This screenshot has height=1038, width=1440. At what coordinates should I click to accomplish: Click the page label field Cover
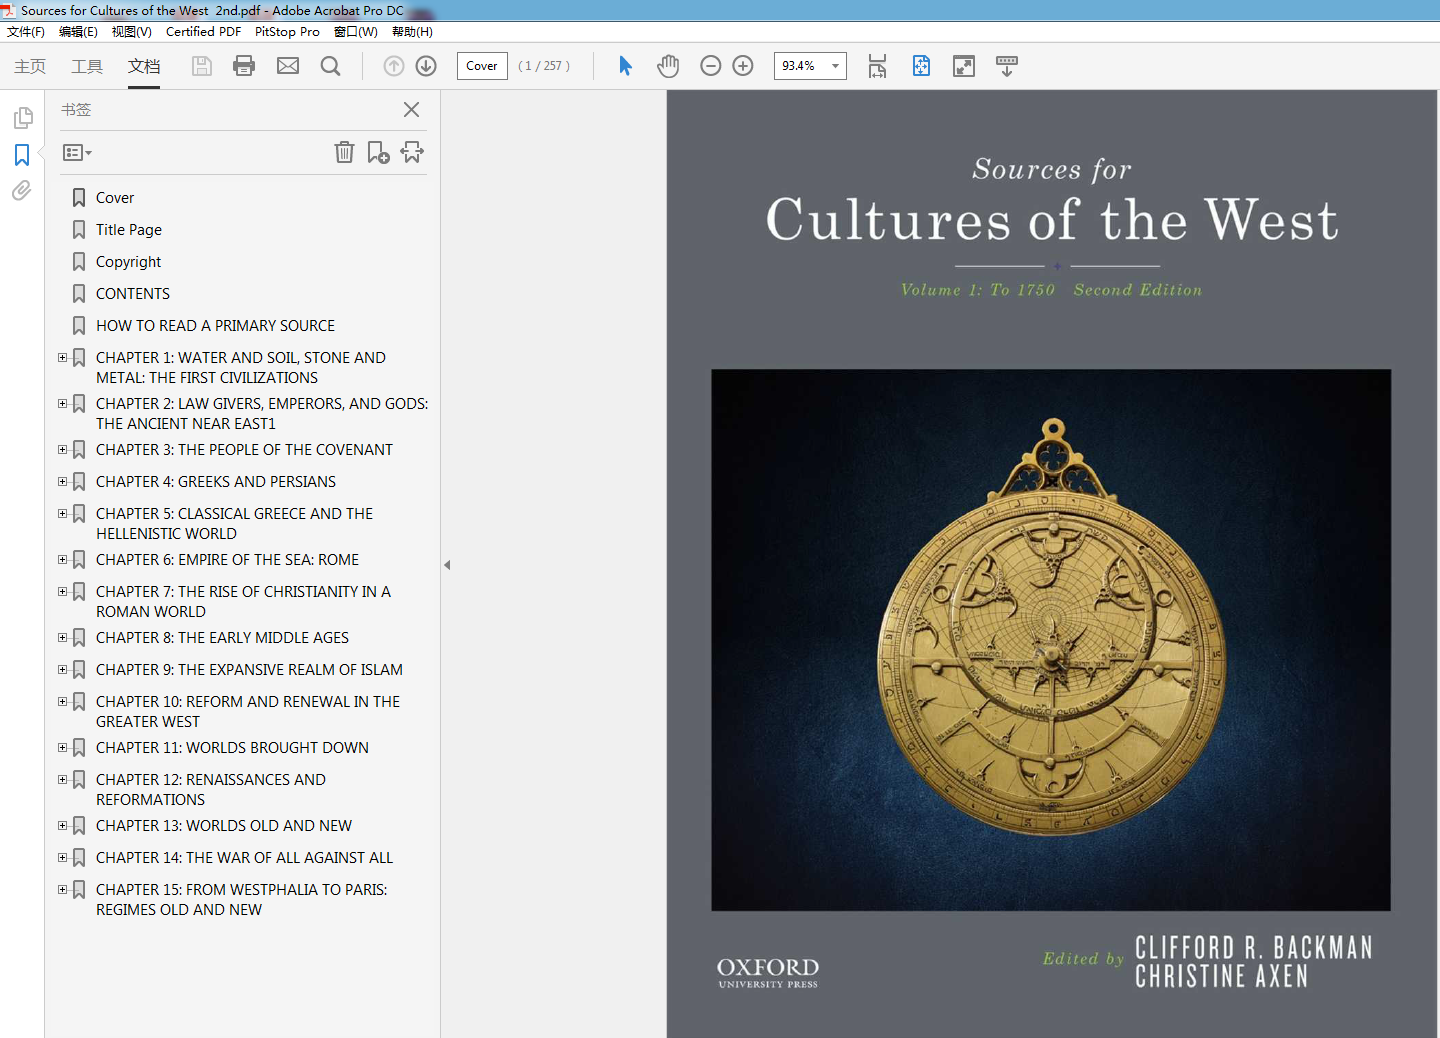click(x=482, y=66)
